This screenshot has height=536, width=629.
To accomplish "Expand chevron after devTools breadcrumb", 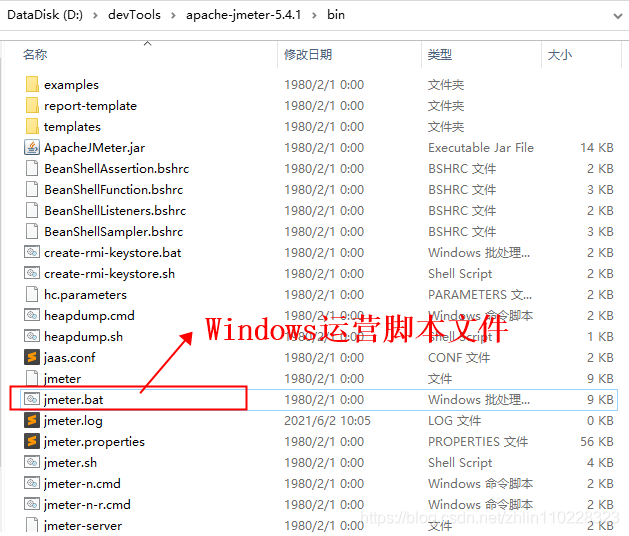I will (x=173, y=15).
